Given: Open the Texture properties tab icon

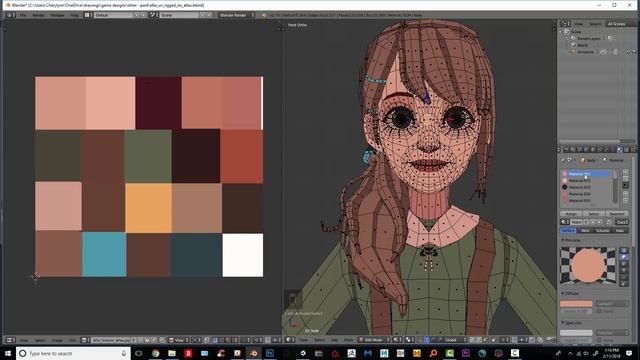Looking at the screenshot, I should coord(627,150).
